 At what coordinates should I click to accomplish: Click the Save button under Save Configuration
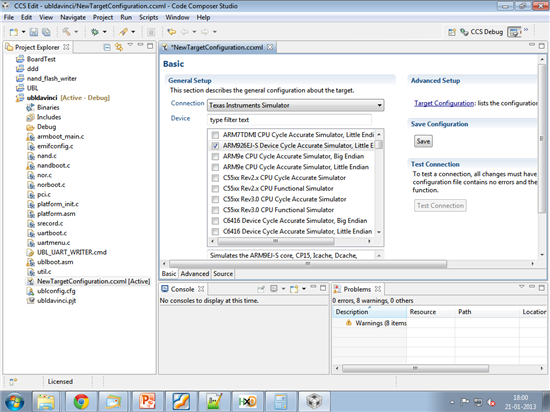point(423,141)
